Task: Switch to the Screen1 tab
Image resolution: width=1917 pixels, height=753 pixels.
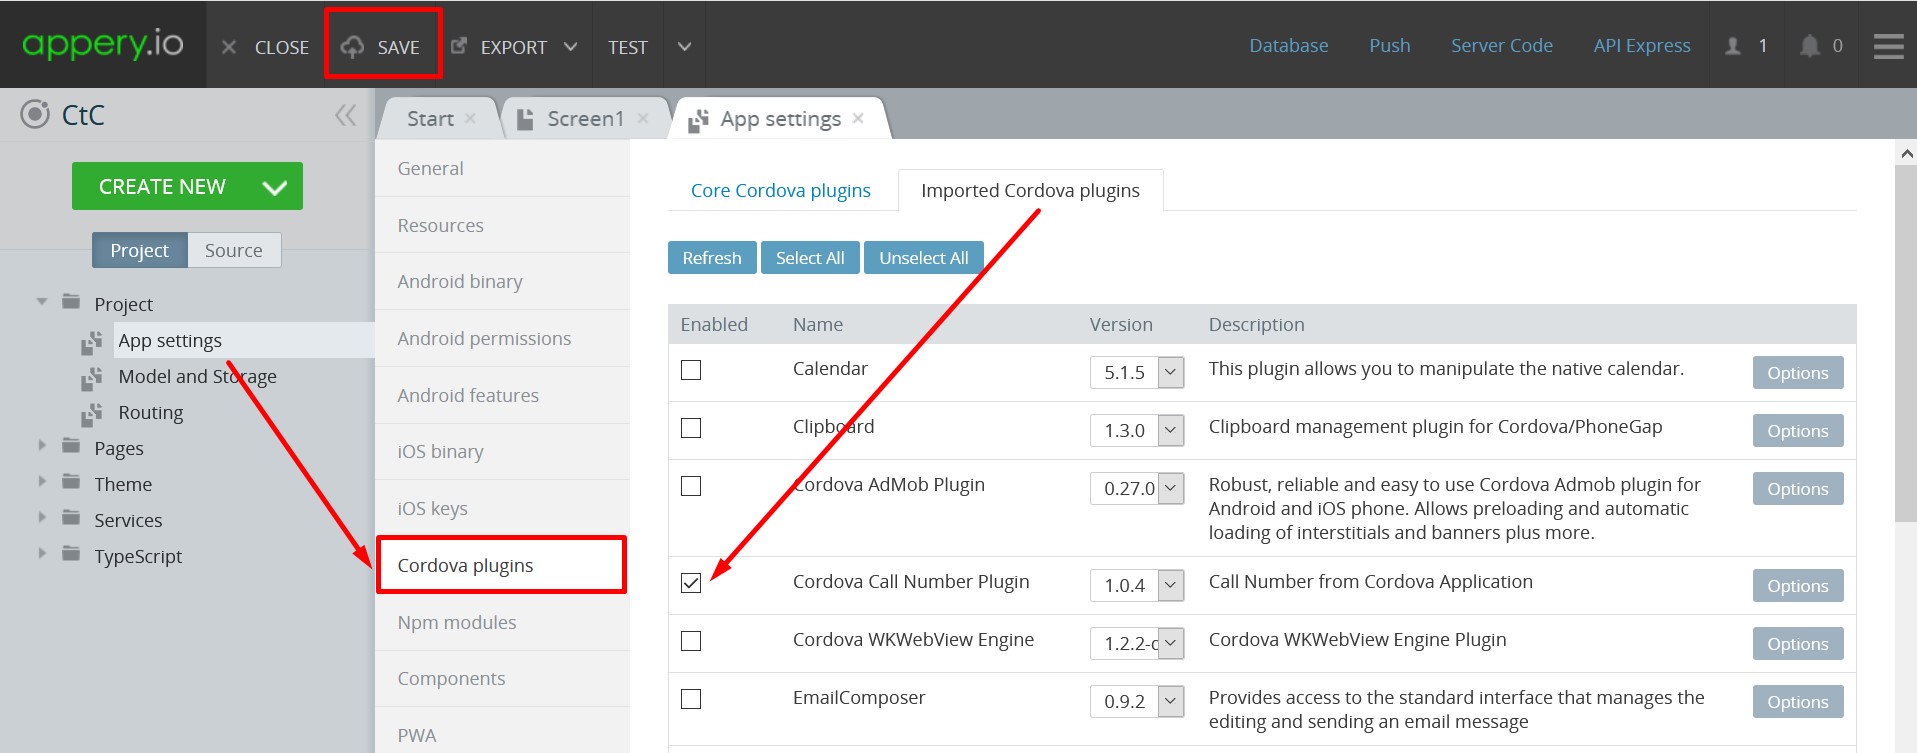Action: tap(585, 118)
